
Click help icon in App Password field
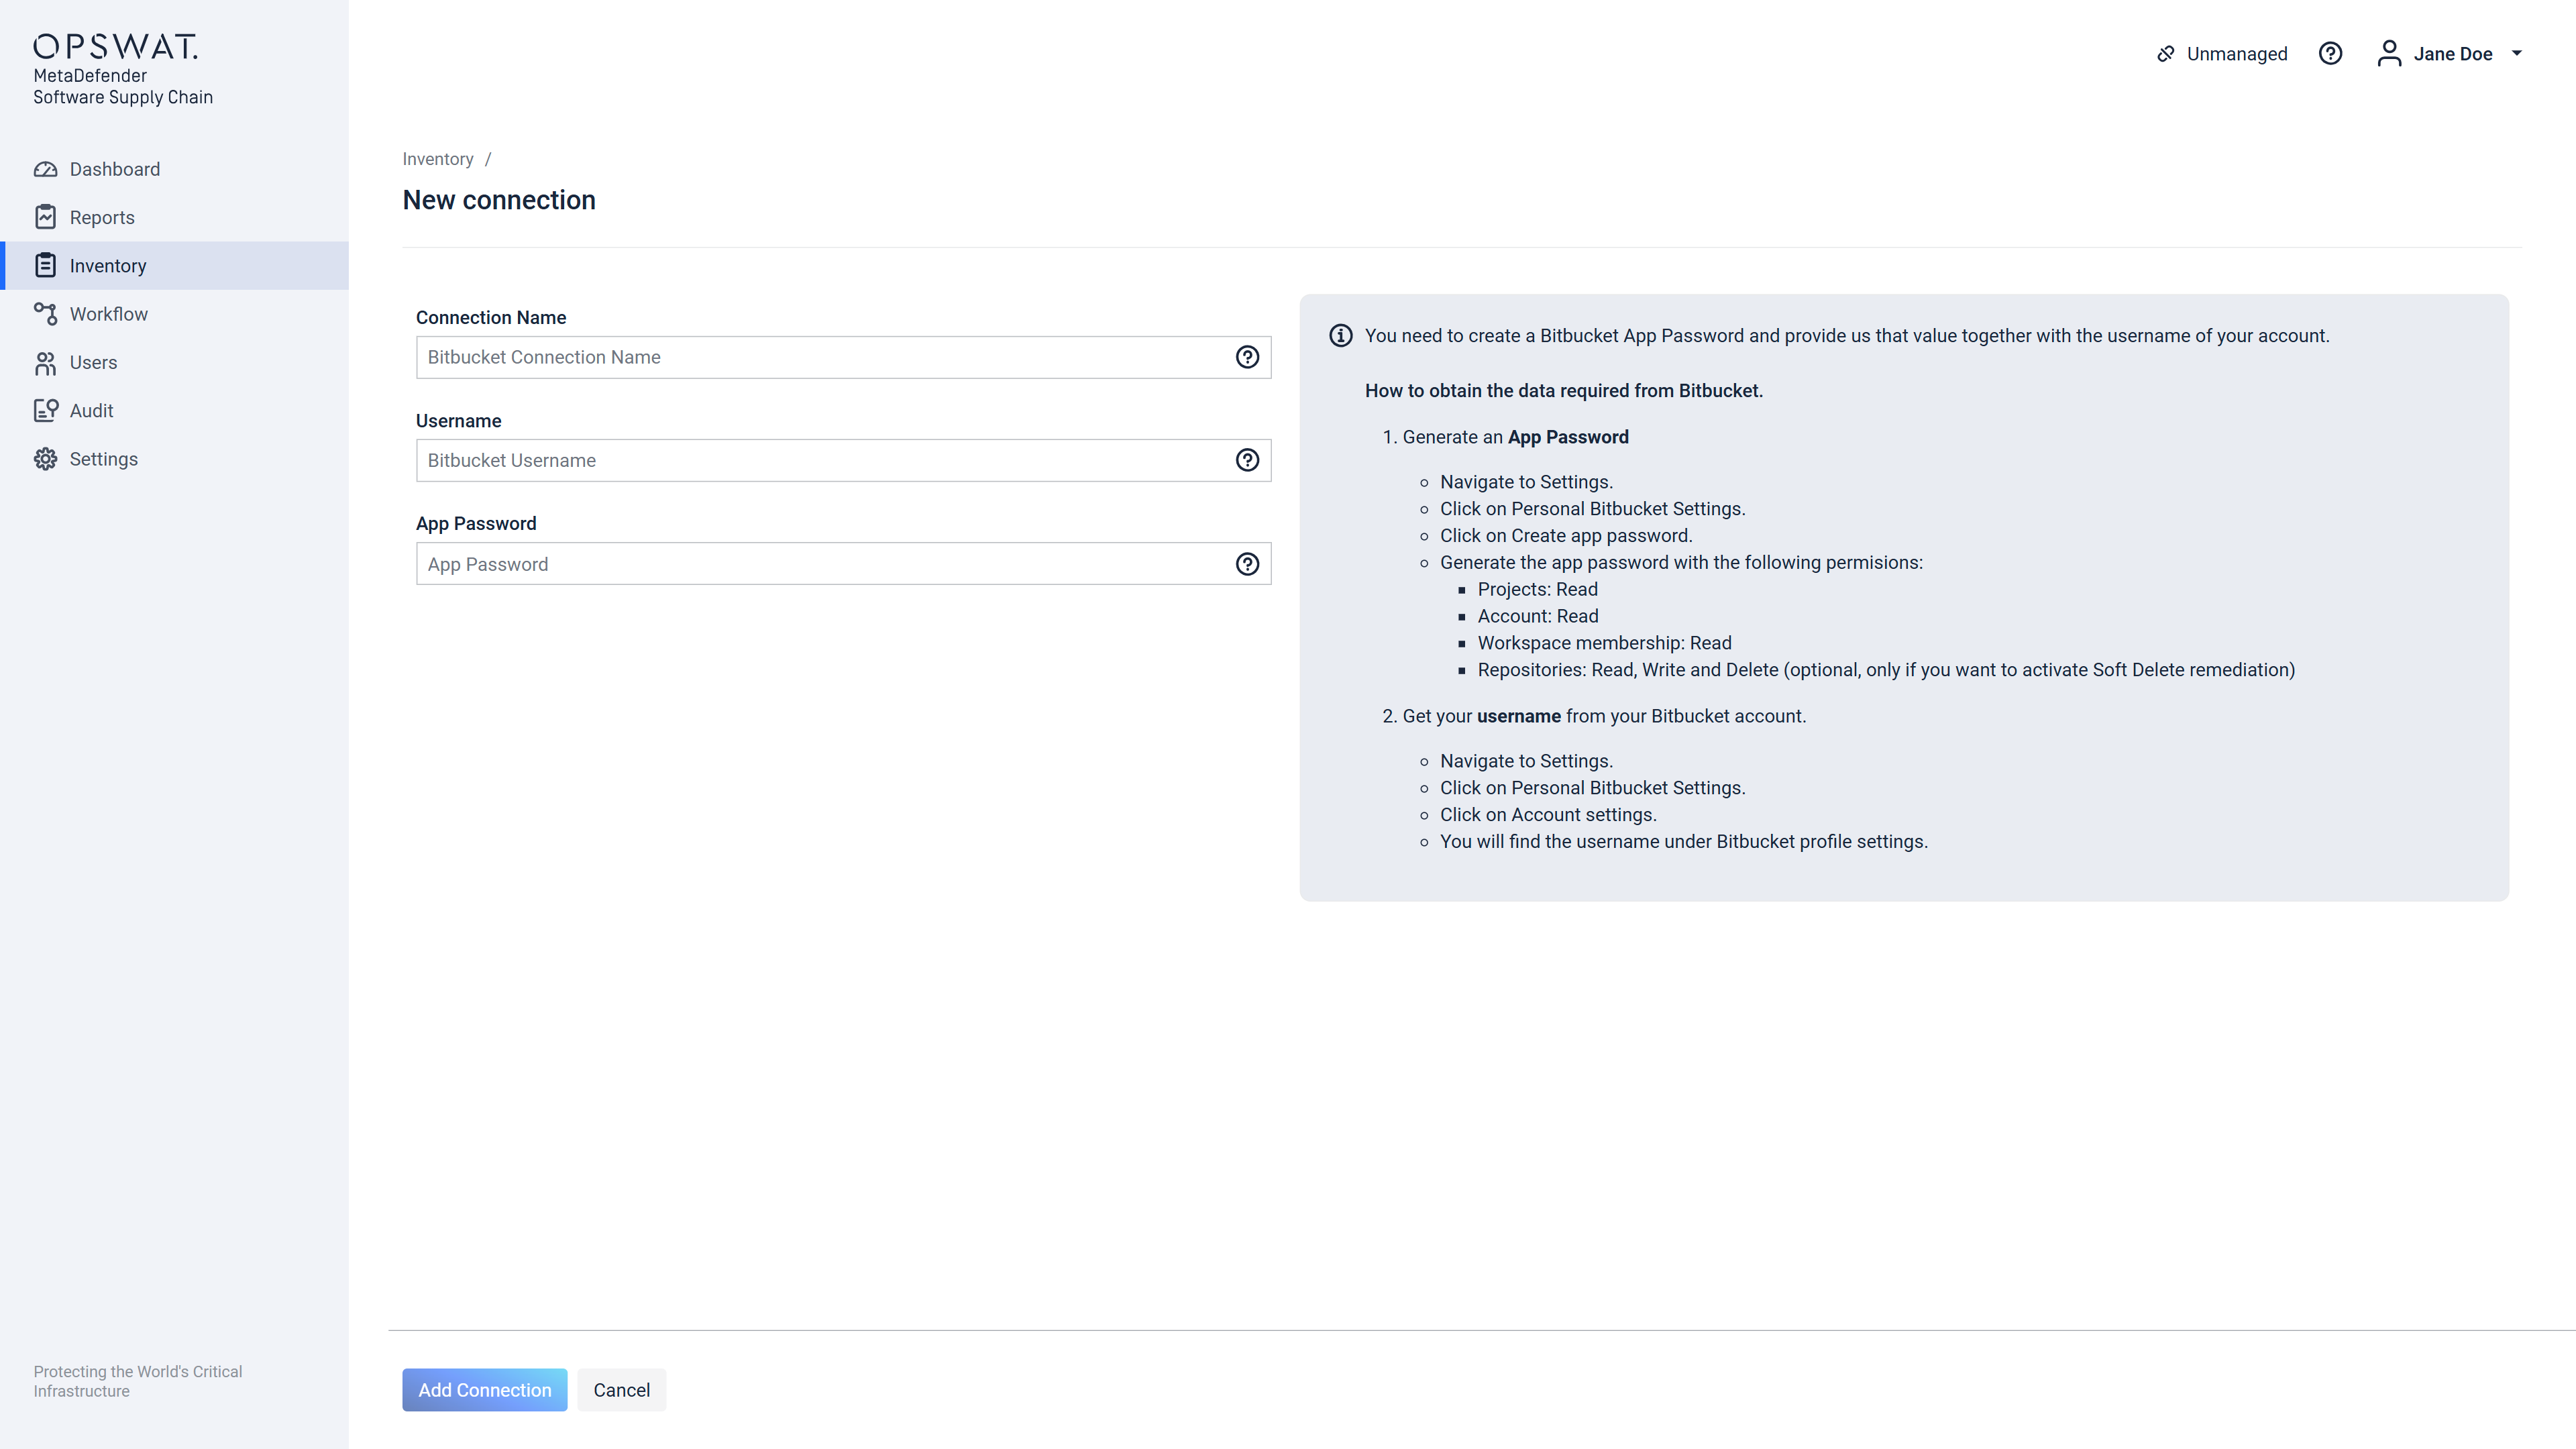(1247, 564)
